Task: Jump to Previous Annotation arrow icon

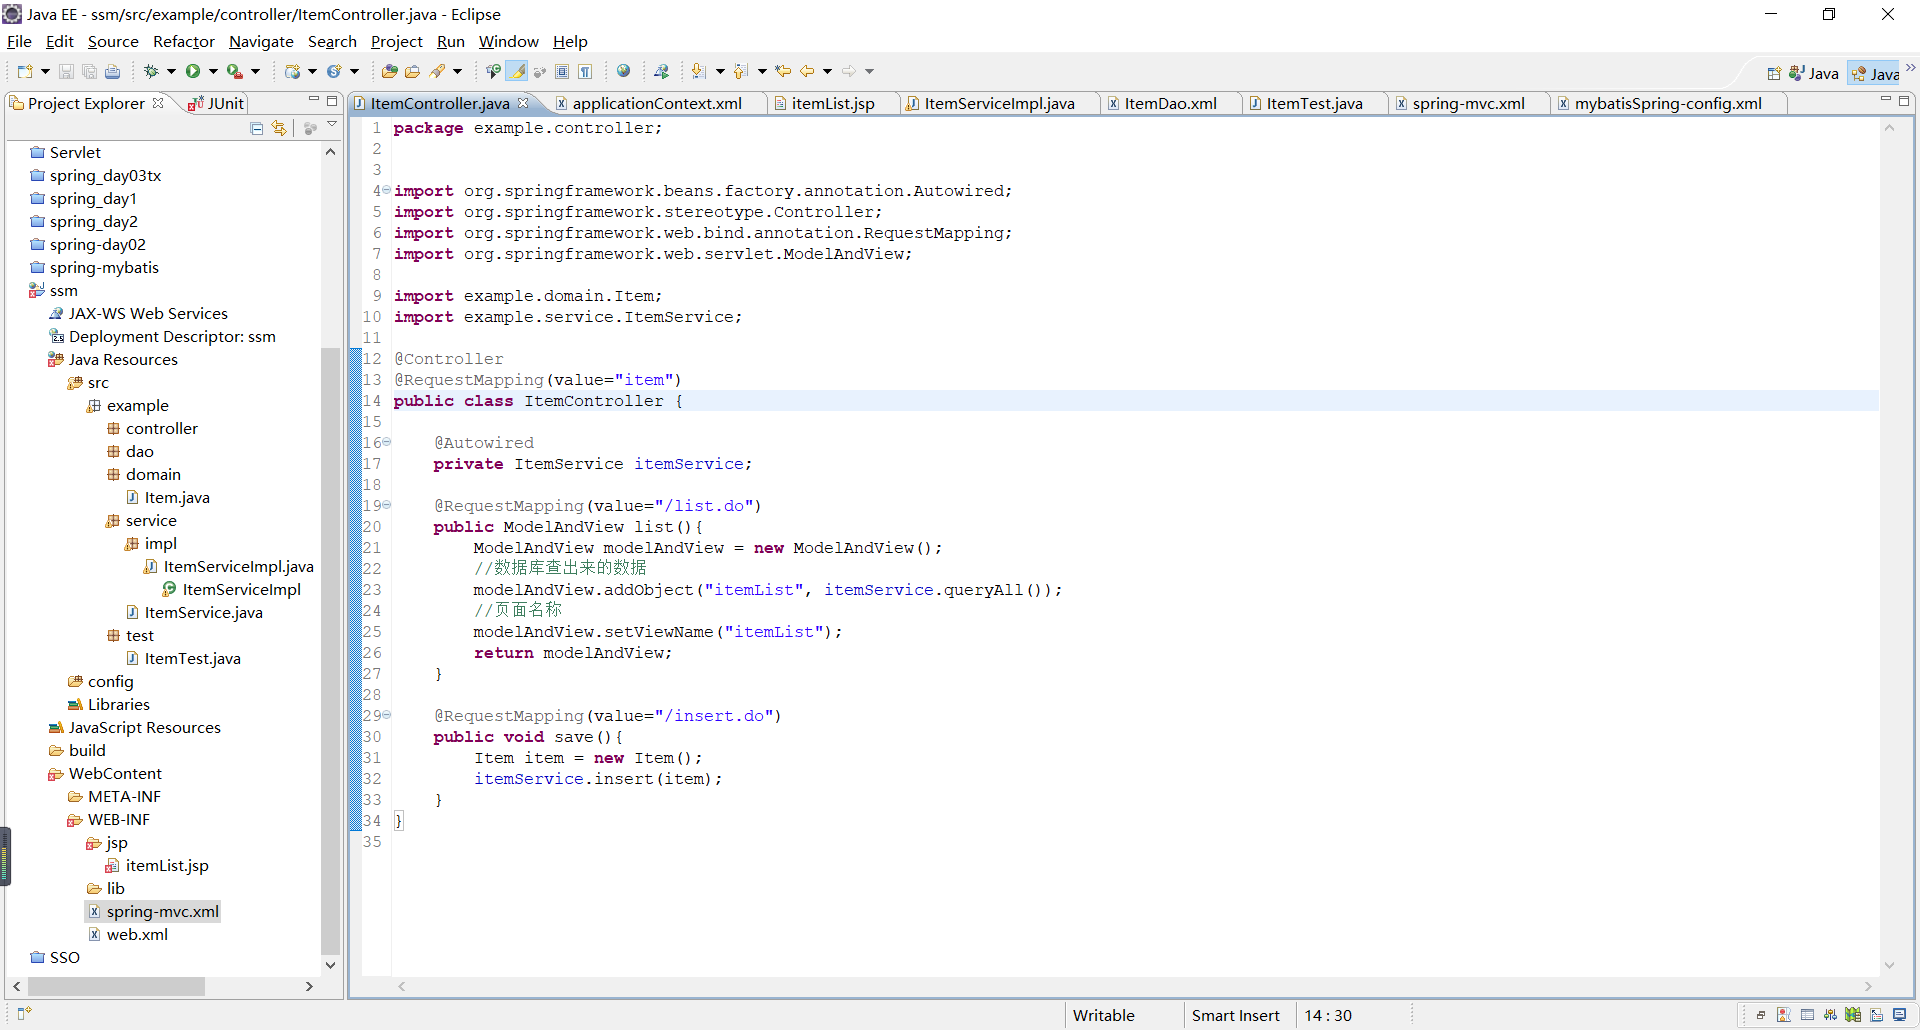Action: tap(740, 71)
